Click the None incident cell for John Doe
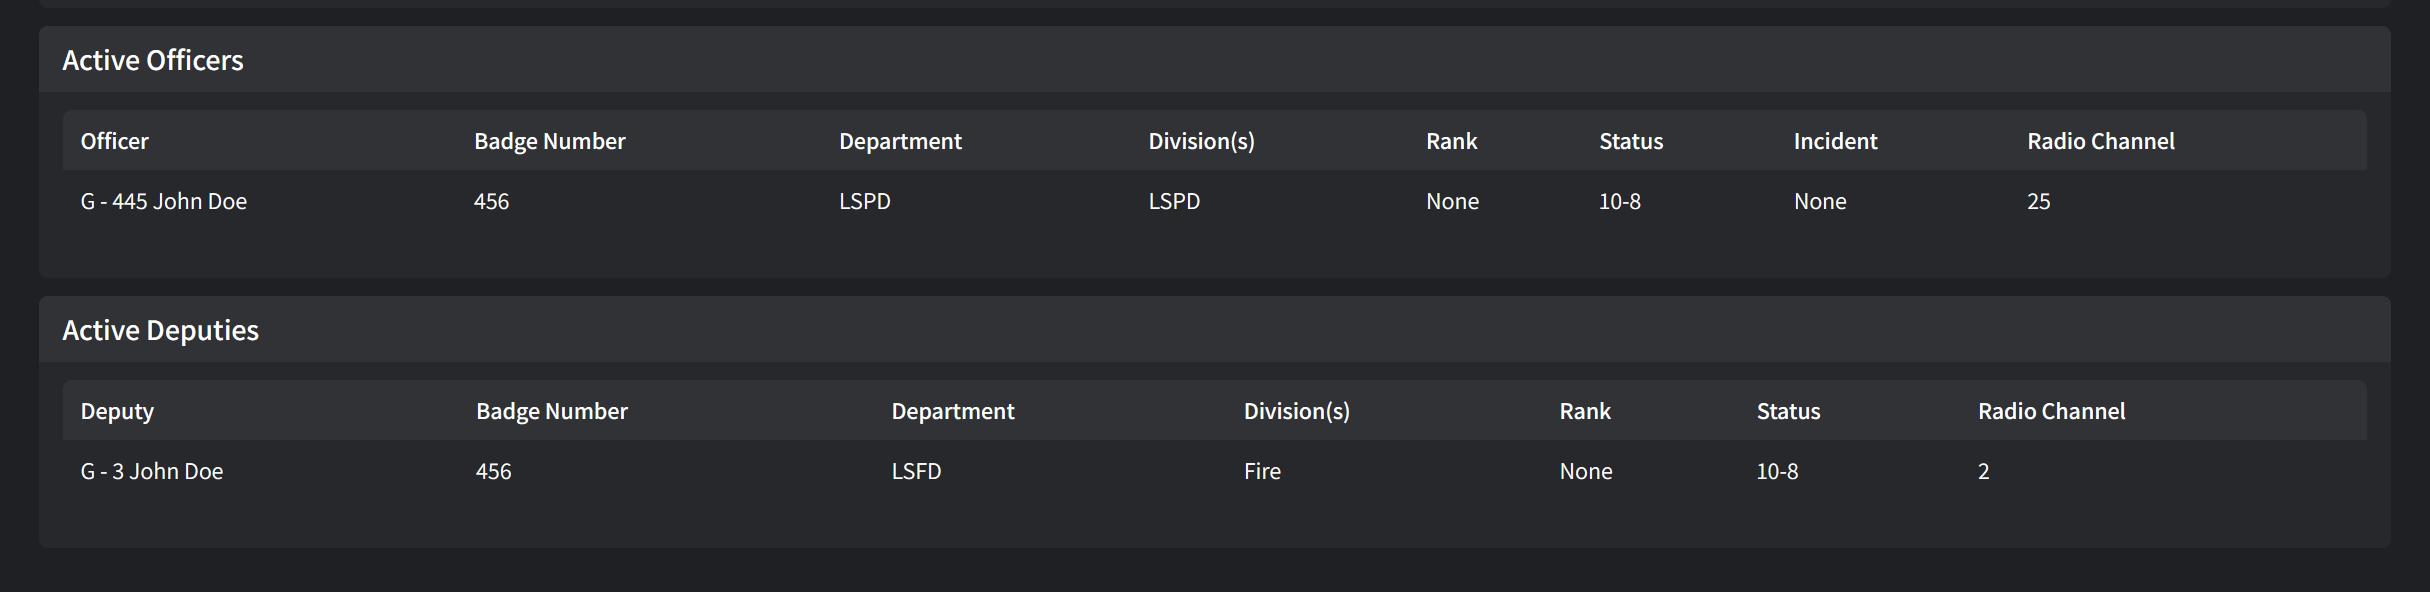The height and width of the screenshot is (592, 2430). tap(1820, 200)
